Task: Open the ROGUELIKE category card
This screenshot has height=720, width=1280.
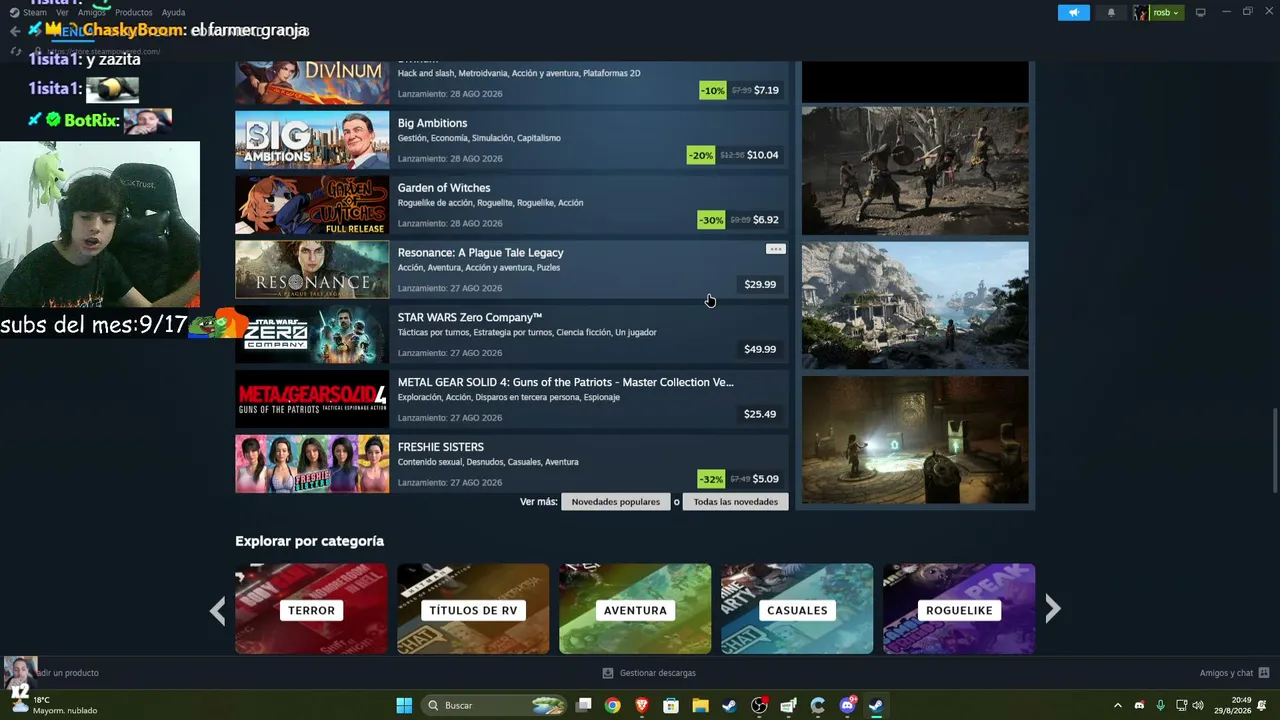Action: [x=959, y=609]
